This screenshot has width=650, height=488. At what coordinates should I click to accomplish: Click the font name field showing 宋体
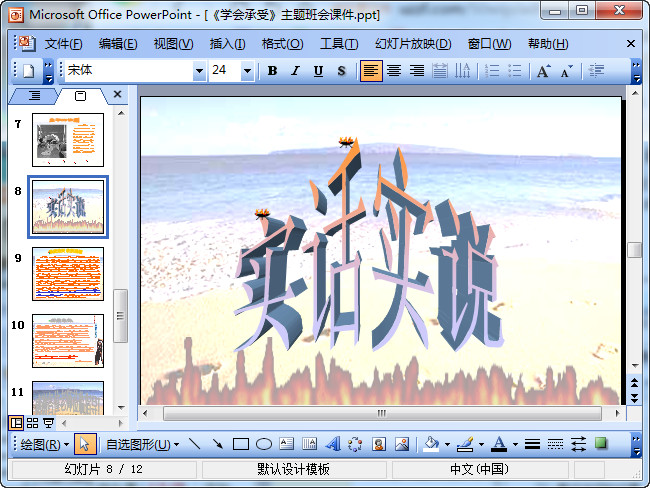pos(129,70)
